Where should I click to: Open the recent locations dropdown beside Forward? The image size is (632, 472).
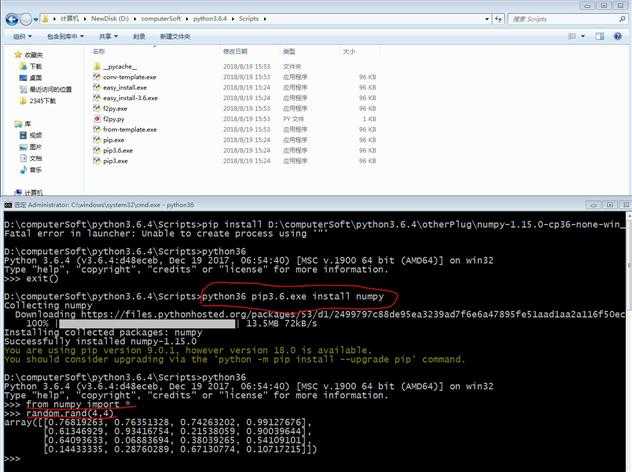tap(35, 19)
